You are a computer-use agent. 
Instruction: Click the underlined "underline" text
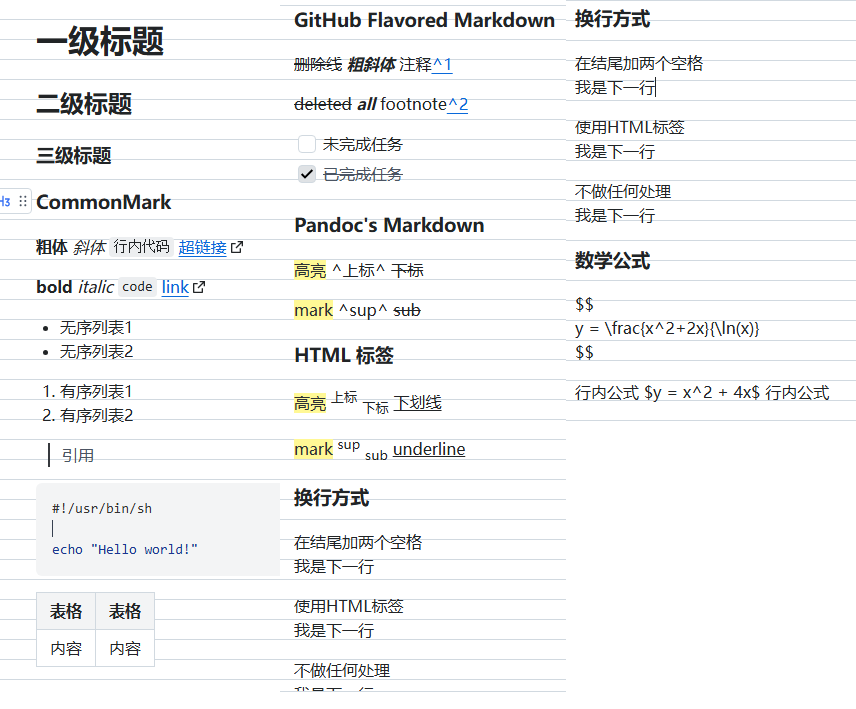pos(429,449)
